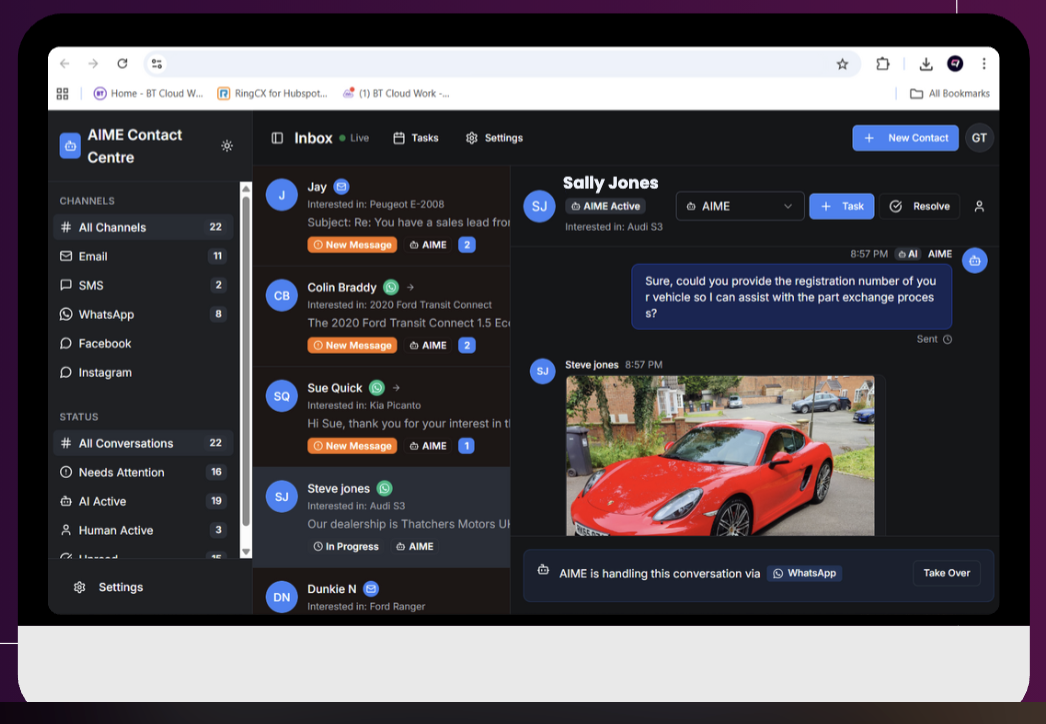Click the browser downloads icon
This screenshot has width=1046, height=724.
pyautogui.click(x=926, y=64)
